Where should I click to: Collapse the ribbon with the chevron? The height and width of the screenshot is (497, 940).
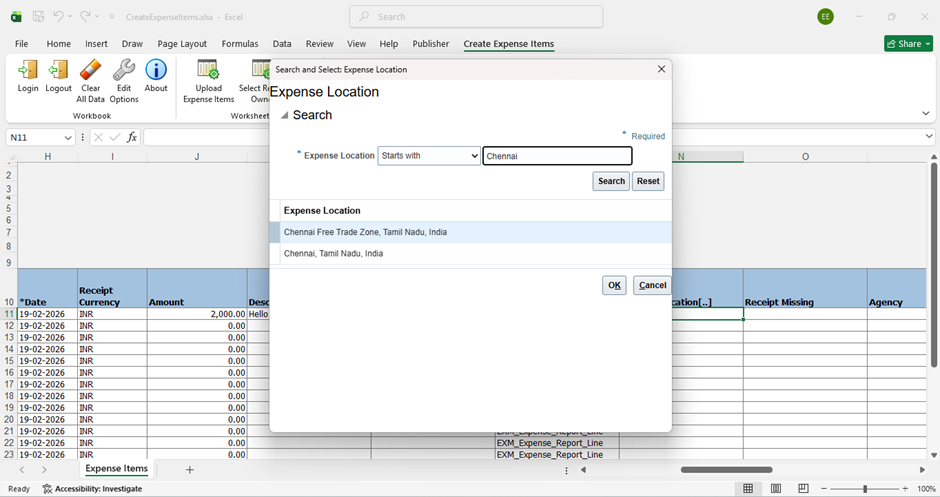(926, 113)
